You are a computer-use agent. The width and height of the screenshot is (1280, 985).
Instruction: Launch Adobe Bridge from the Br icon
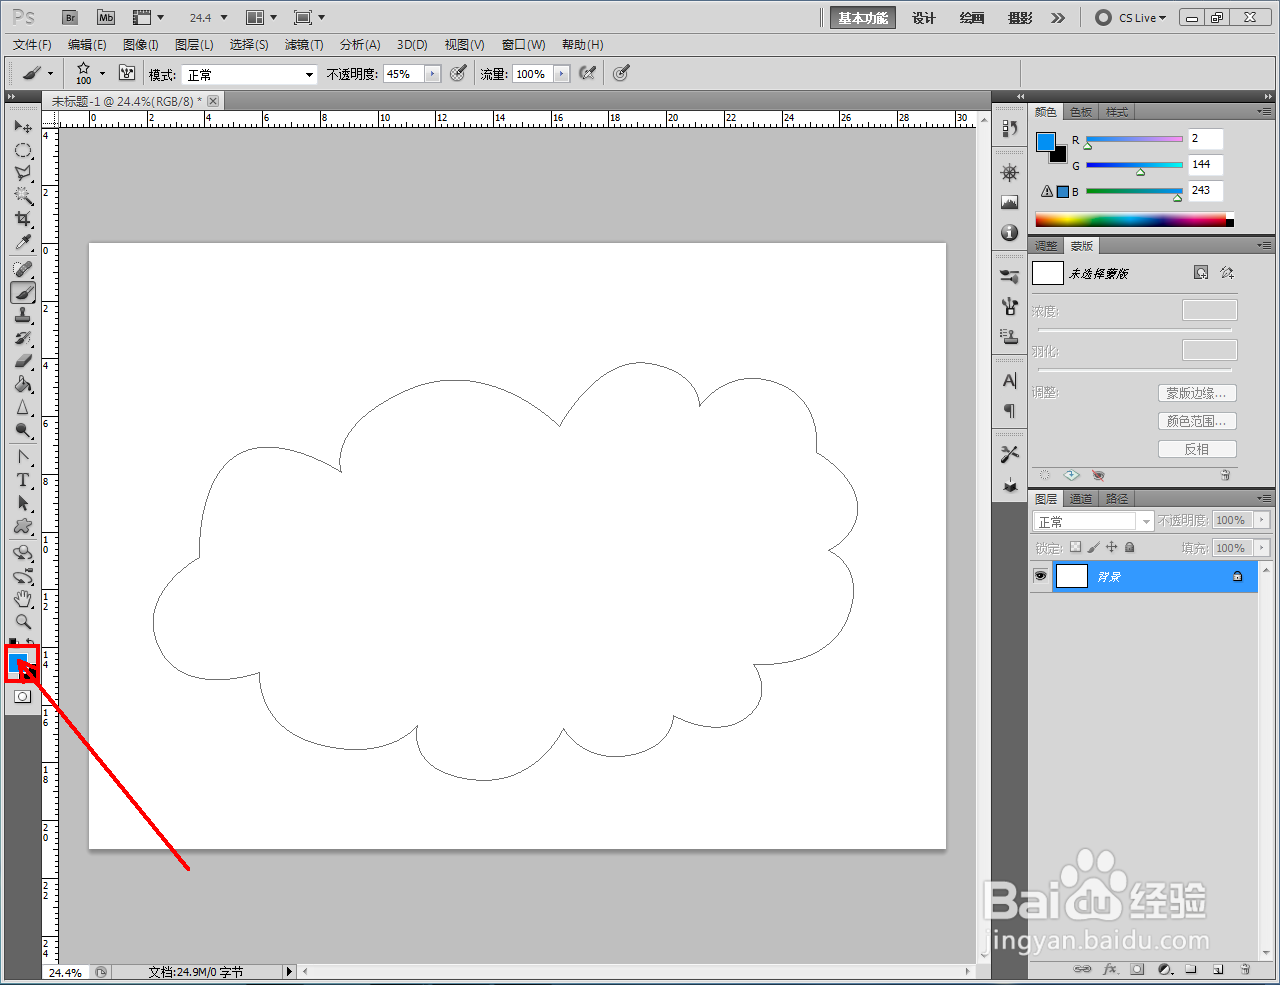click(70, 17)
